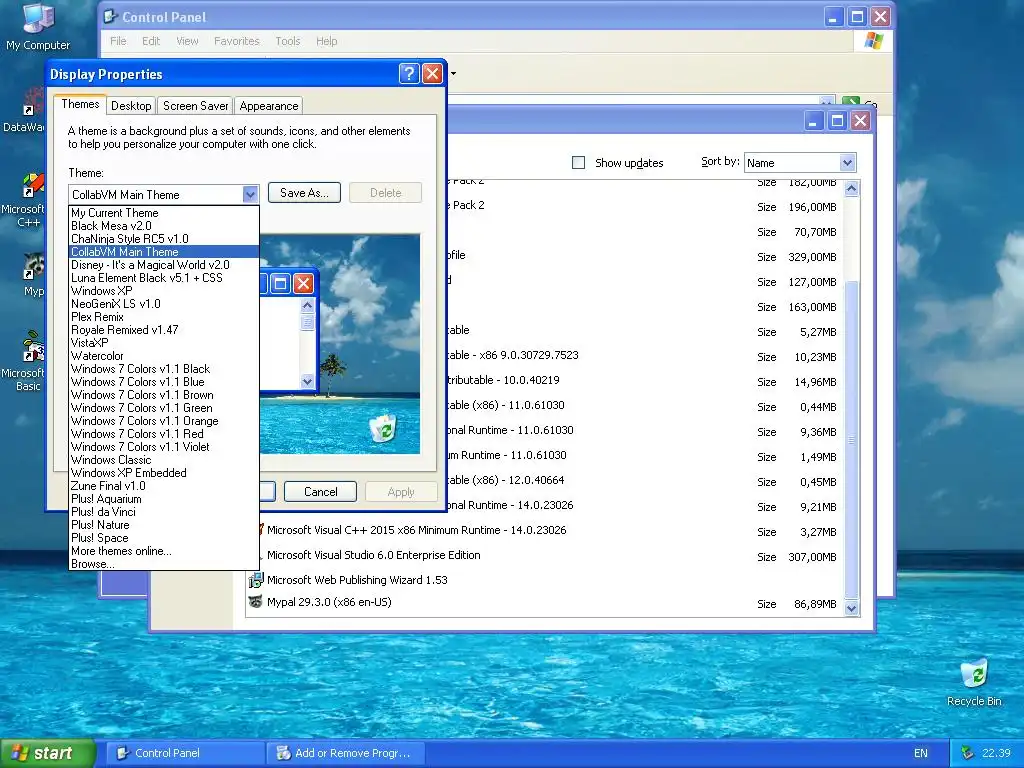Click Microsoft Web Publishing Wizard icon
The image size is (1024, 768).
(256, 580)
